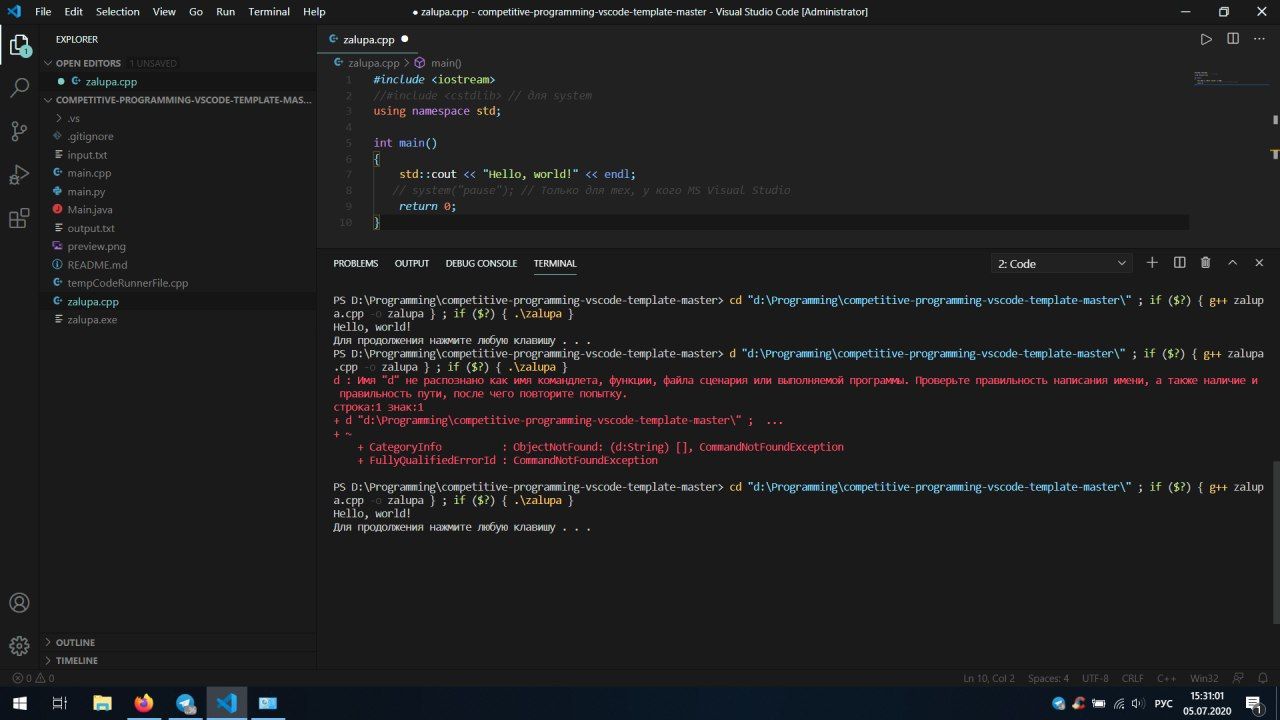Change line endings via CRLF

1132,678
